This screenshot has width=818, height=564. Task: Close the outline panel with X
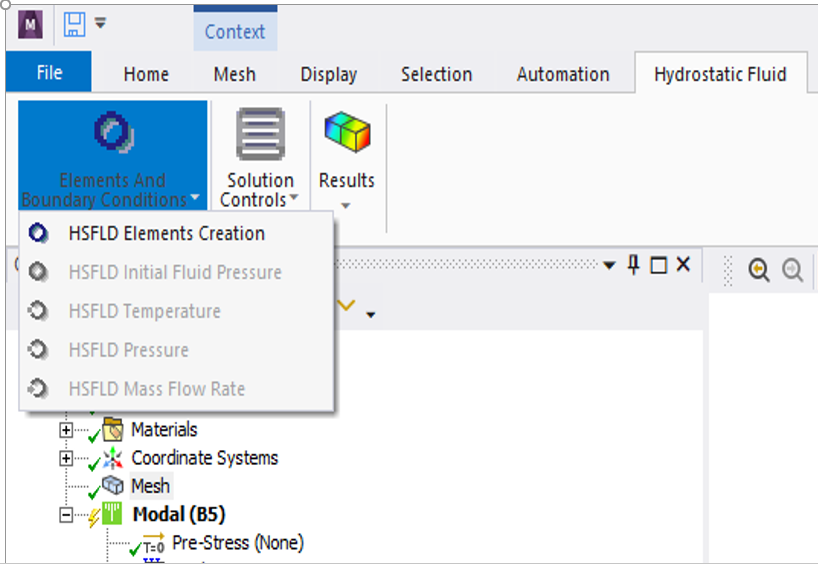(x=683, y=265)
